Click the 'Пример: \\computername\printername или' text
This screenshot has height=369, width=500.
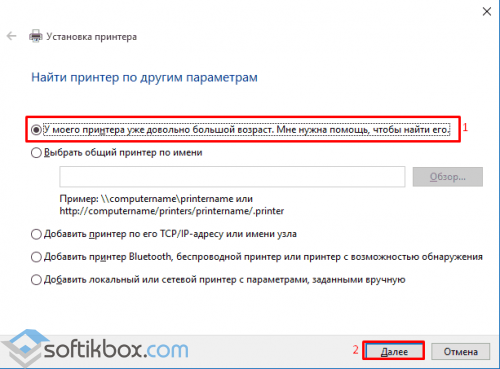(x=156, y=199)
